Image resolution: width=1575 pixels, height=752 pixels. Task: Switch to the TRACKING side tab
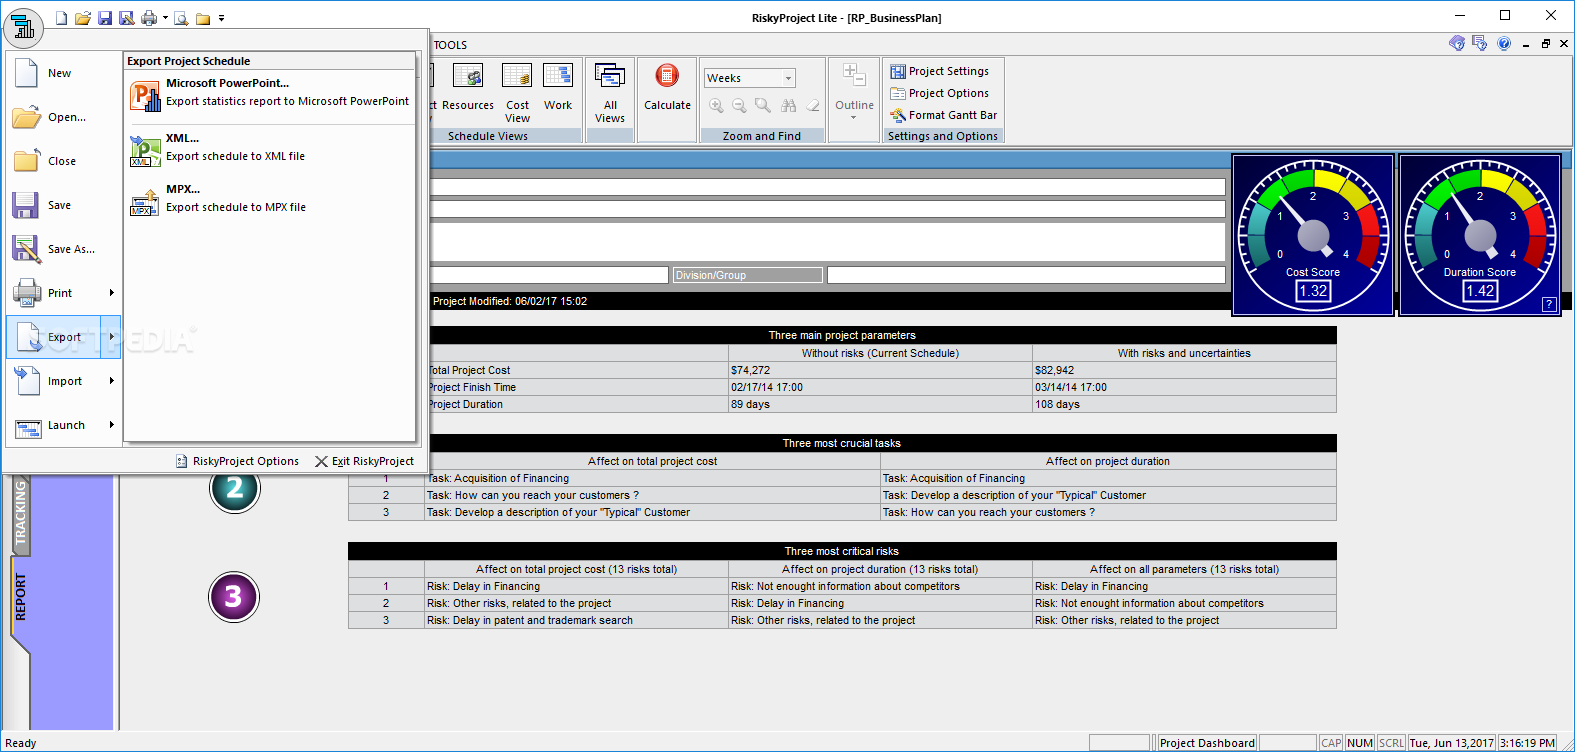(x=20, y=513)
